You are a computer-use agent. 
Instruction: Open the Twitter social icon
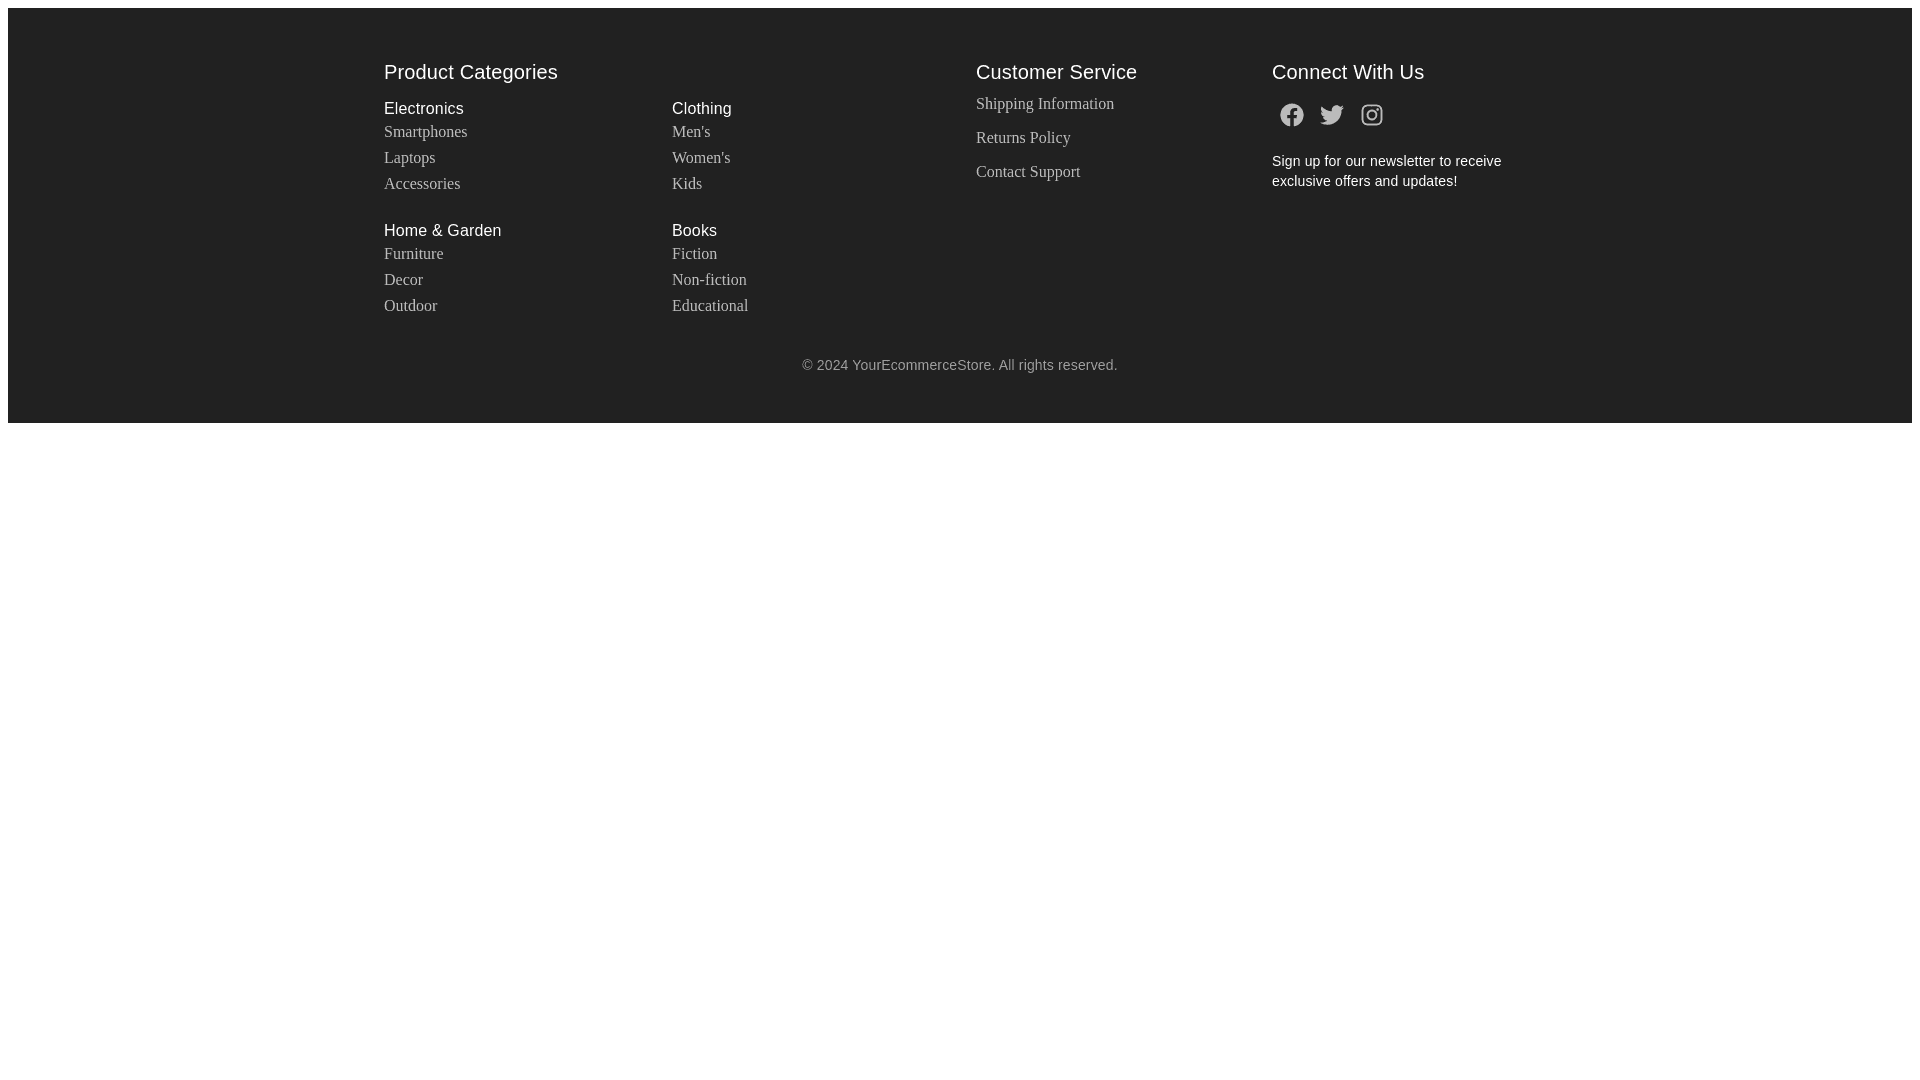1331,115
